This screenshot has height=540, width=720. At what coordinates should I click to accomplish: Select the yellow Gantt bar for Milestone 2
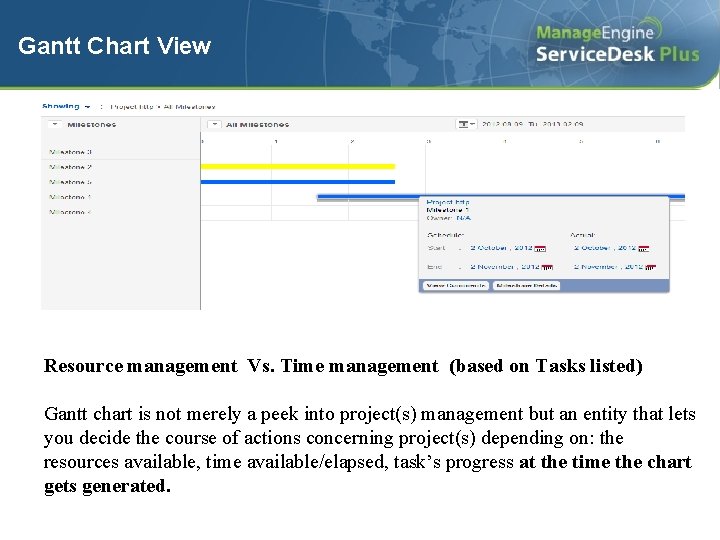pyautogui.click(x=298, y=167)
